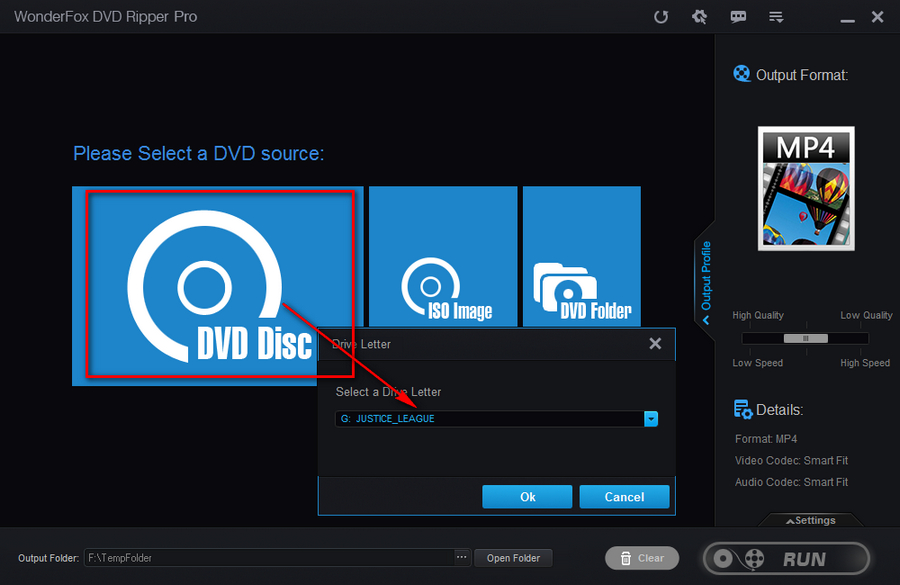900x585 pixels.
Task: Browse output folder with ellipsis button
Action: click(461, 557)
